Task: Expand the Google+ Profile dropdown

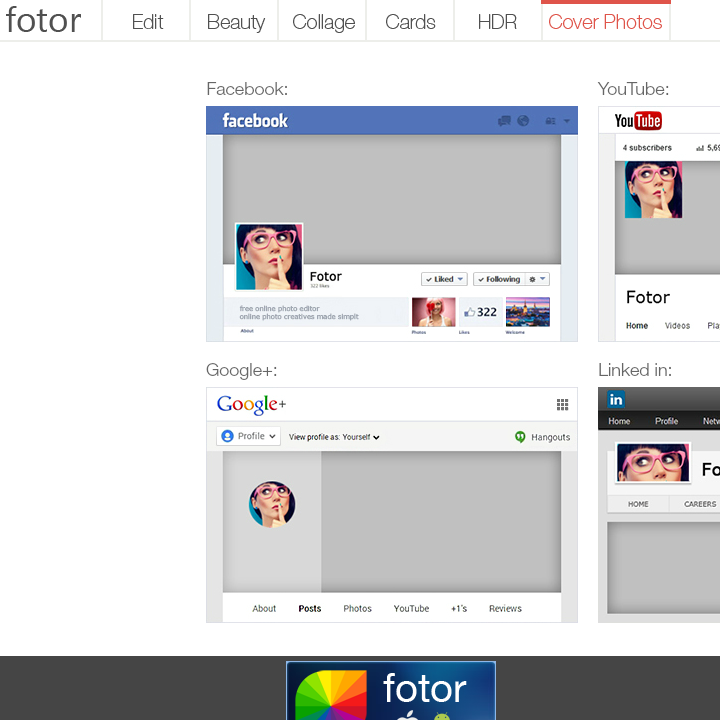Action: point(248,436)
